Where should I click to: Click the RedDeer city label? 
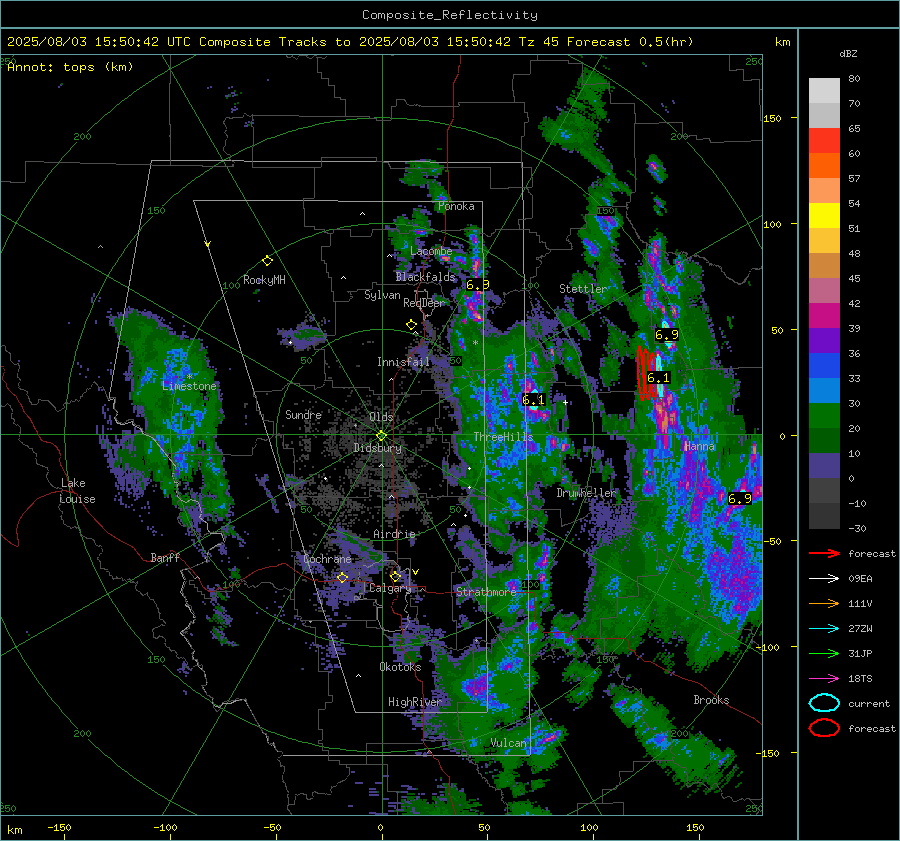[x=424, y=303]
